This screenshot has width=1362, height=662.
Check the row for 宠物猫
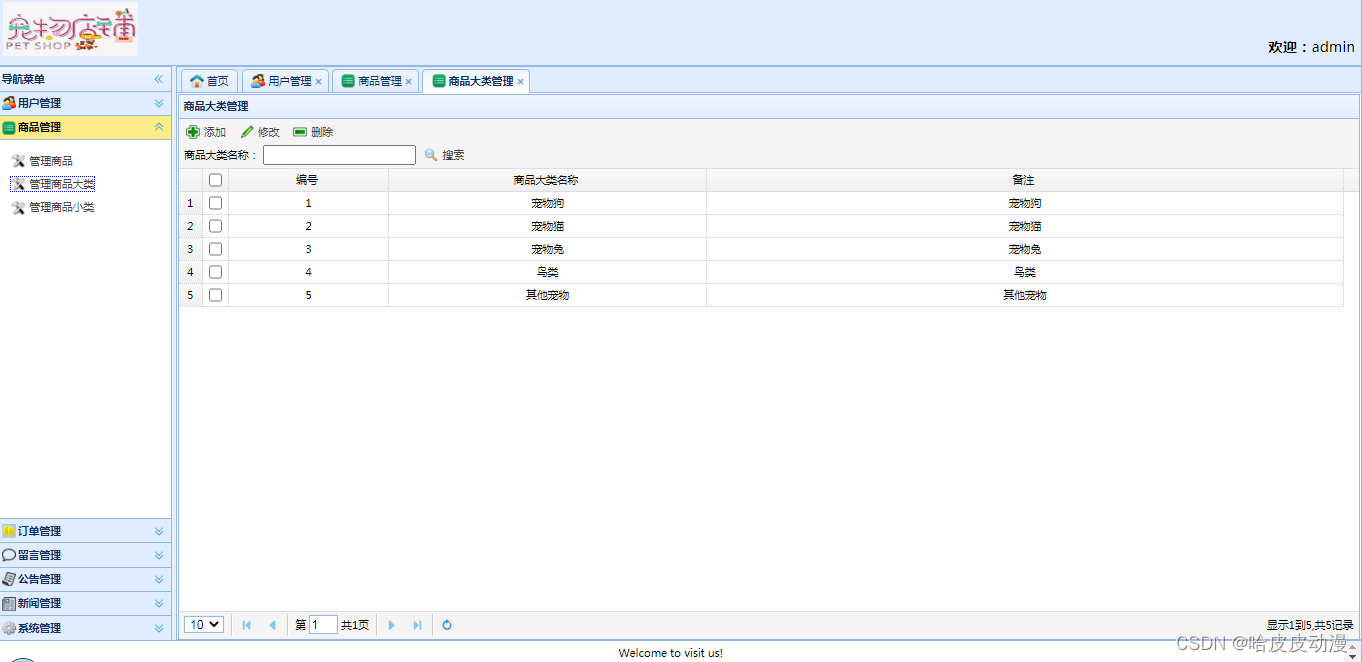(x=215, y=226)
